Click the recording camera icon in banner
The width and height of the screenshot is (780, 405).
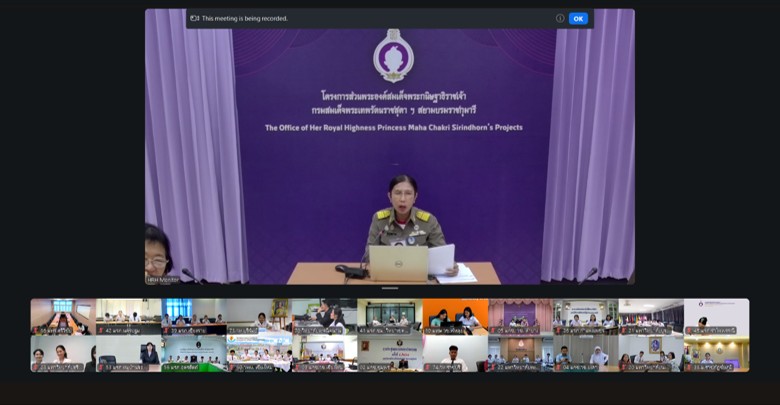coord(195,18)
